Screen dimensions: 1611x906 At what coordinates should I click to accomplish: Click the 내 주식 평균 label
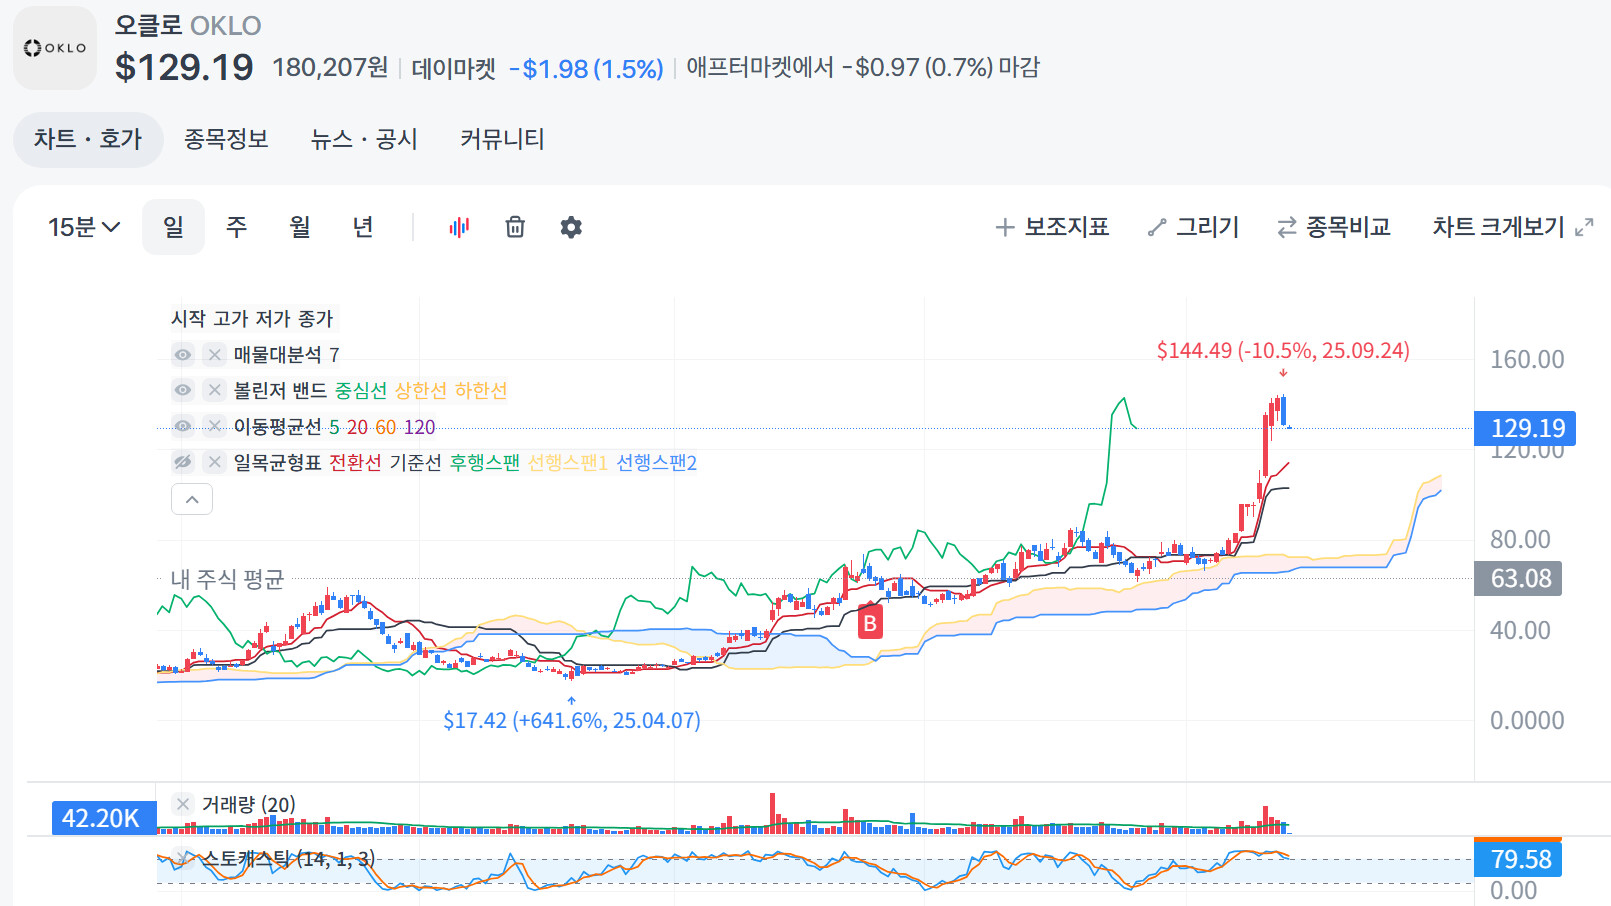tap(227, 579)
